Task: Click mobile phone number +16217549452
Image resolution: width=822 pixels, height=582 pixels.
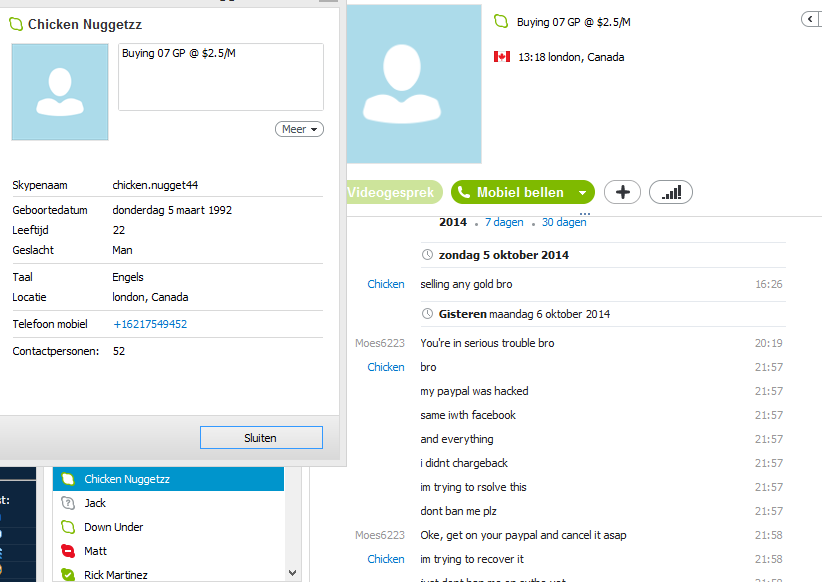Action: (150, 324)
